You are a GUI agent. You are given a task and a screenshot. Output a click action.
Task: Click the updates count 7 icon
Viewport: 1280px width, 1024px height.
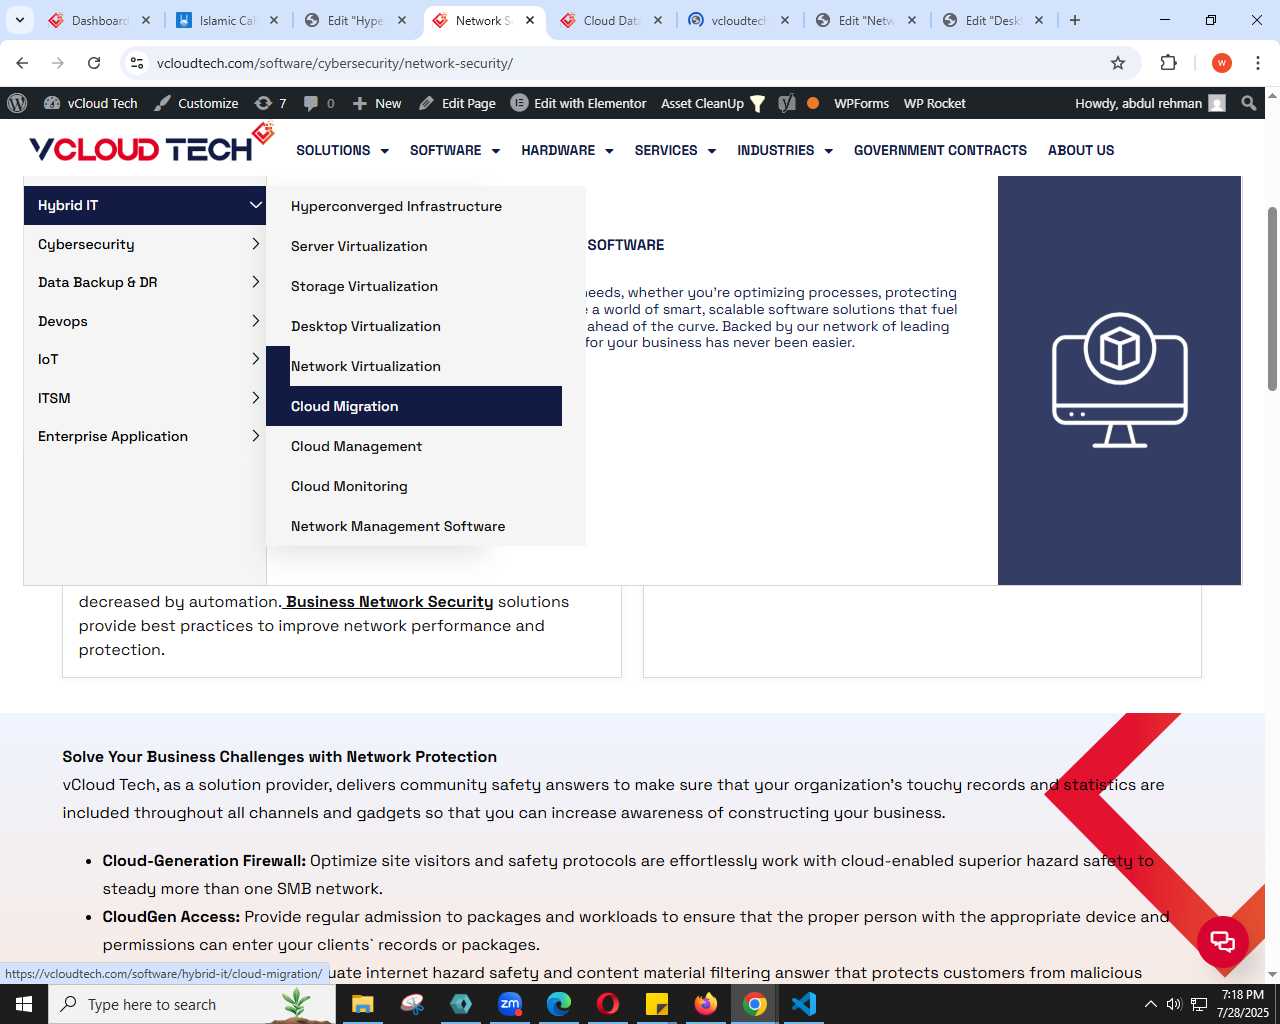point(270,103)
